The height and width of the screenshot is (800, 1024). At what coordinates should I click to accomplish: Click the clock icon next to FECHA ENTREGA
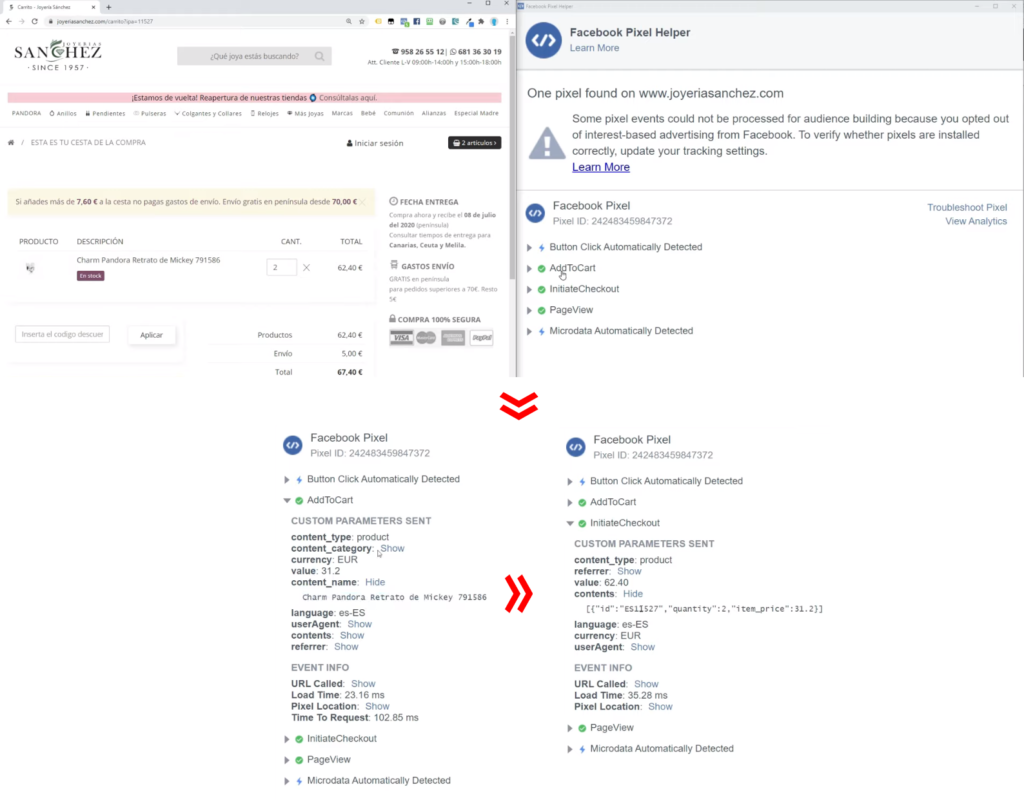pyautogui.click(x=393, y=202)
